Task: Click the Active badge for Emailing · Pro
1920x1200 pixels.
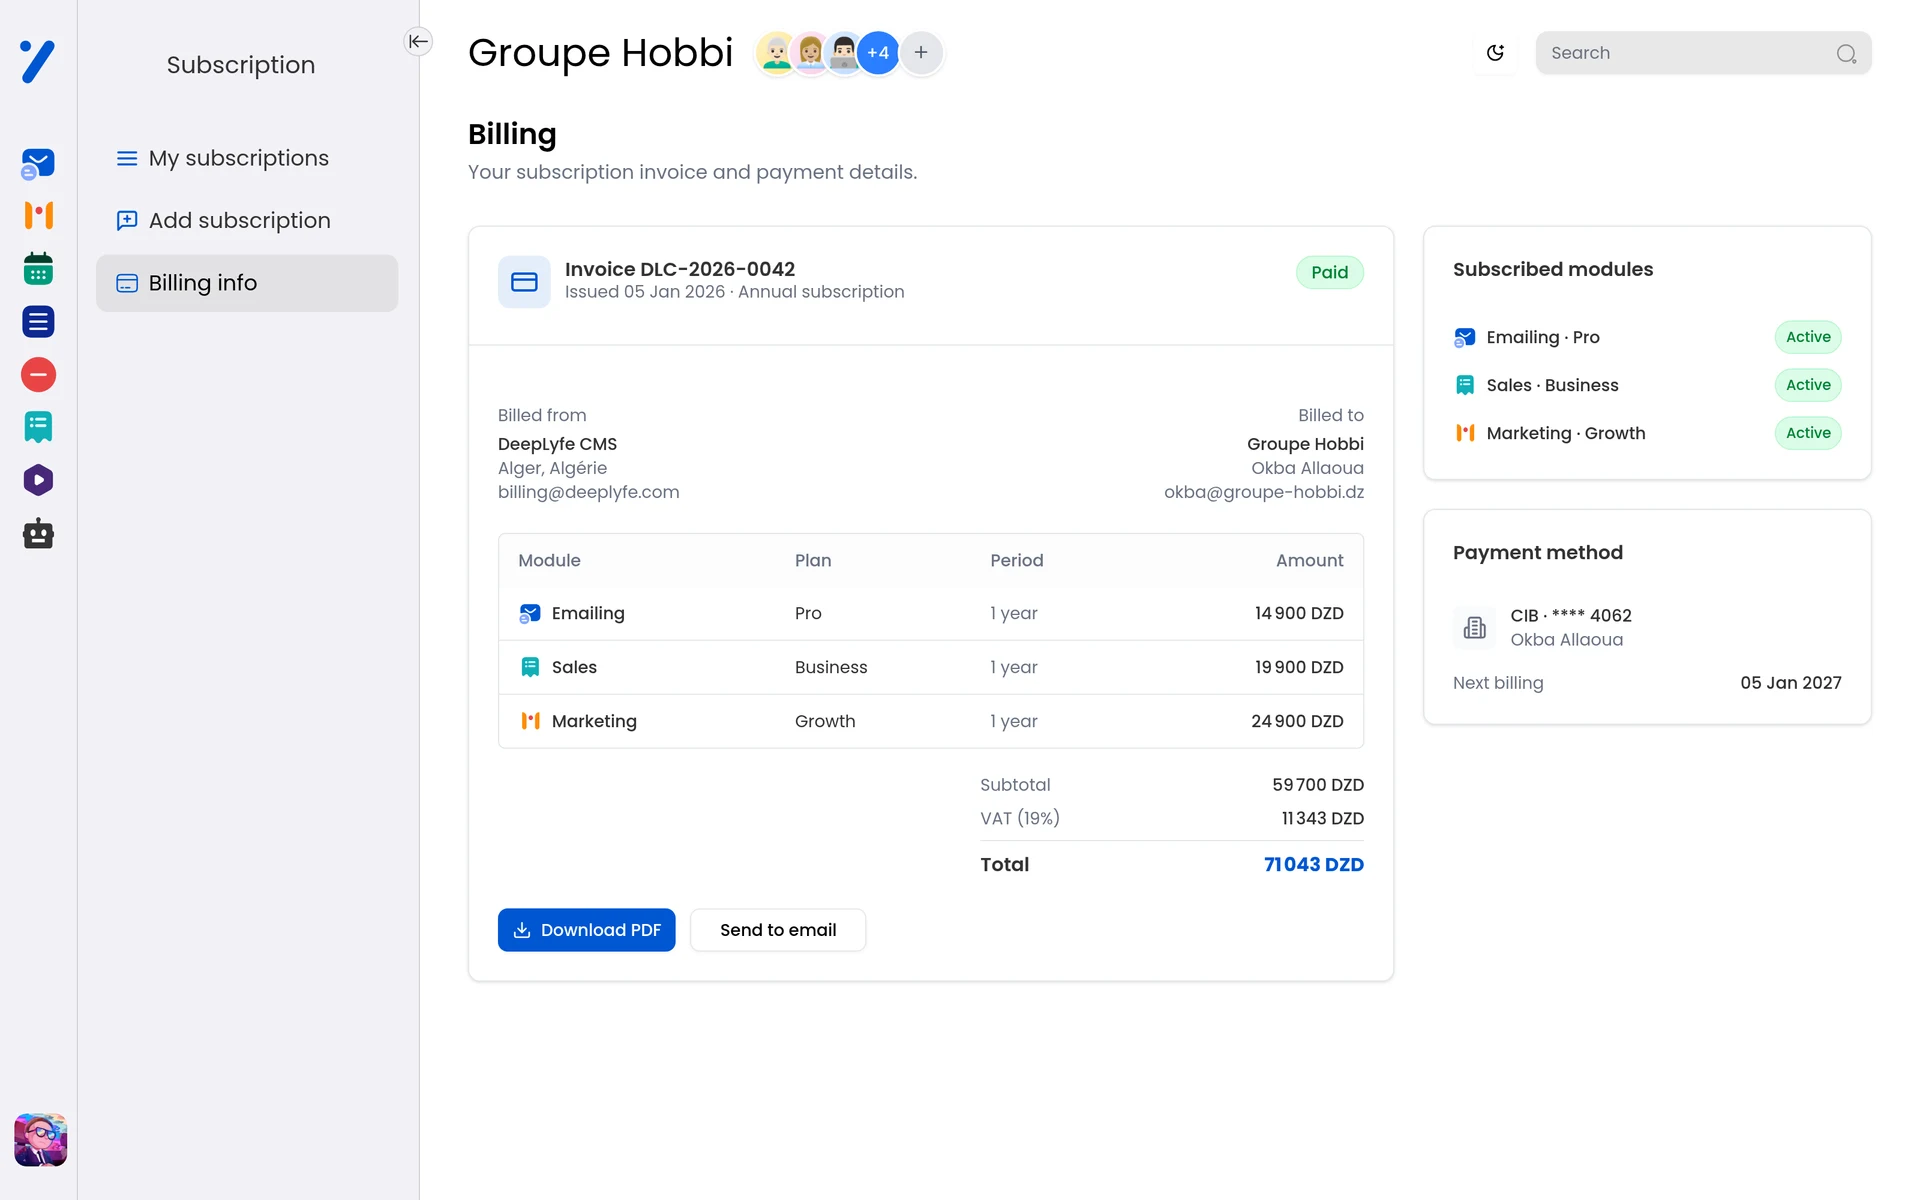Action: [x=1808, y=337]
